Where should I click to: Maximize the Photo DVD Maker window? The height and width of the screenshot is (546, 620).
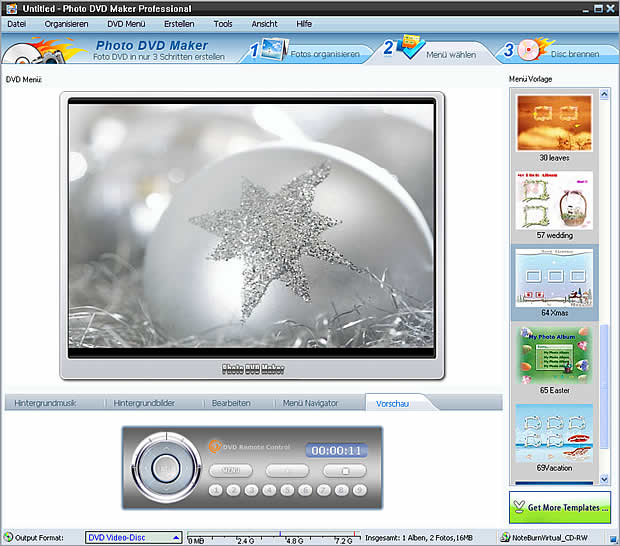598,8
